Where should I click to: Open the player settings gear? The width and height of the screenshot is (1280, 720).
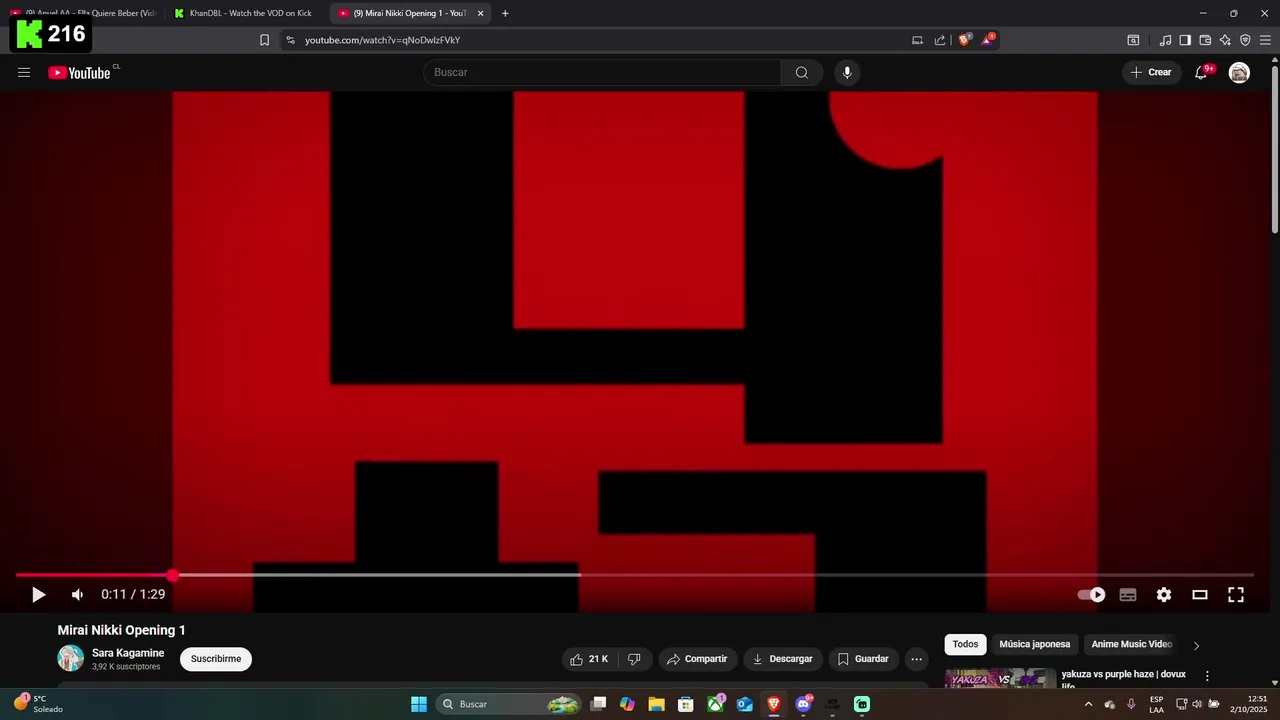click(x=1164, y=595)
